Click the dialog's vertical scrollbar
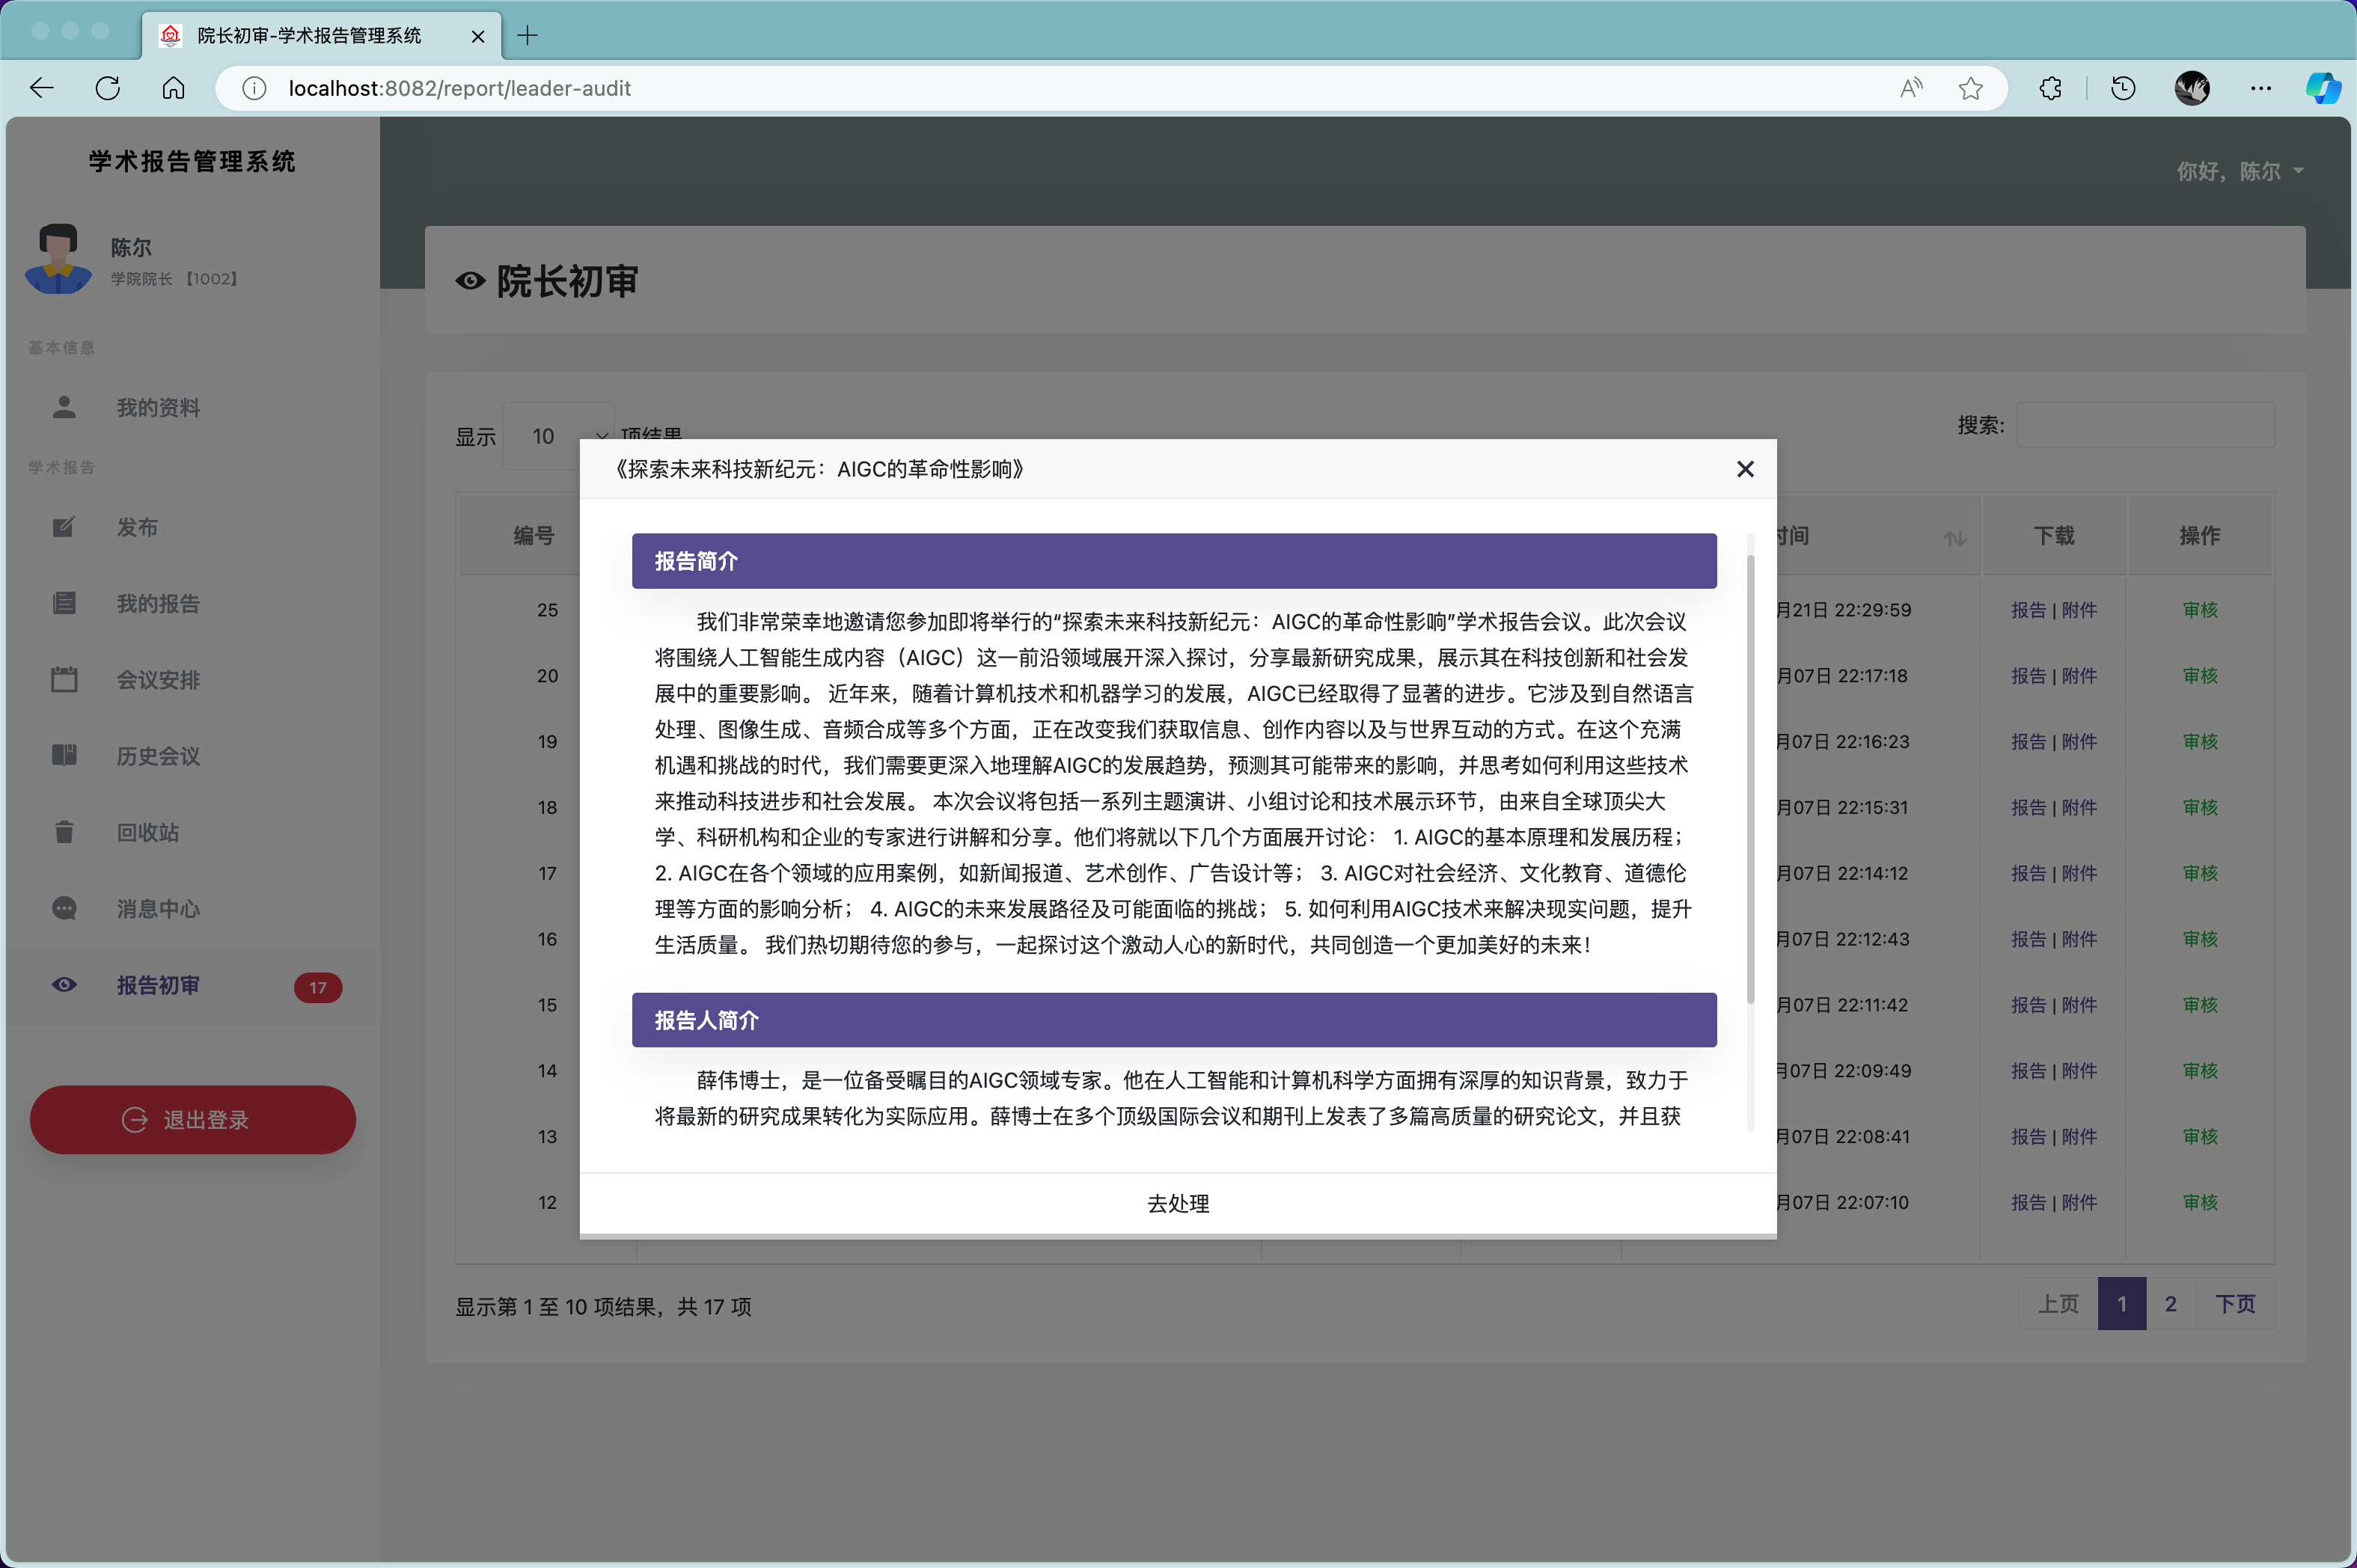The height and width of the screenshot is (1568, 2357). (1750, 780)
